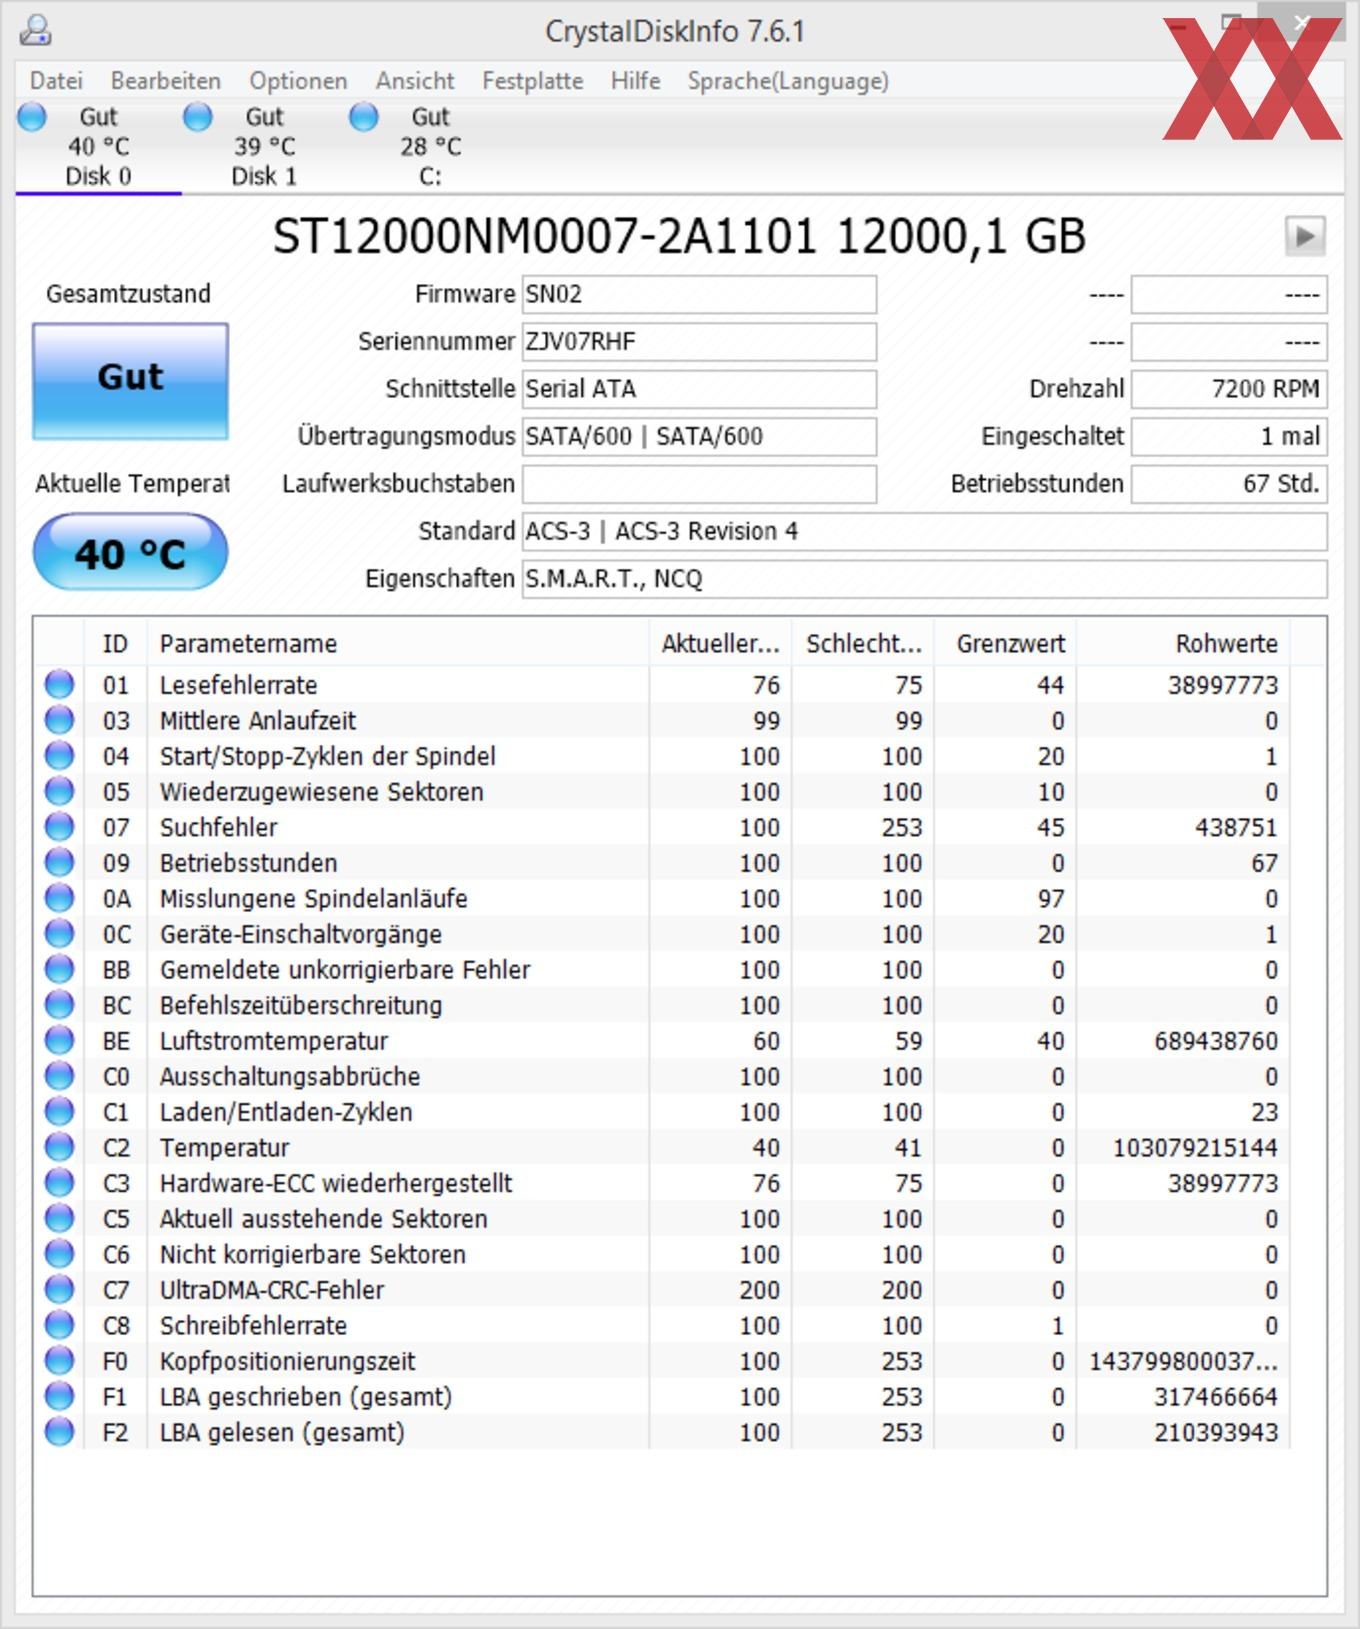The image size is (1360, 1629).
Task: Open the Datei menu
Action: pyautogui.click(x=56, y=81)
